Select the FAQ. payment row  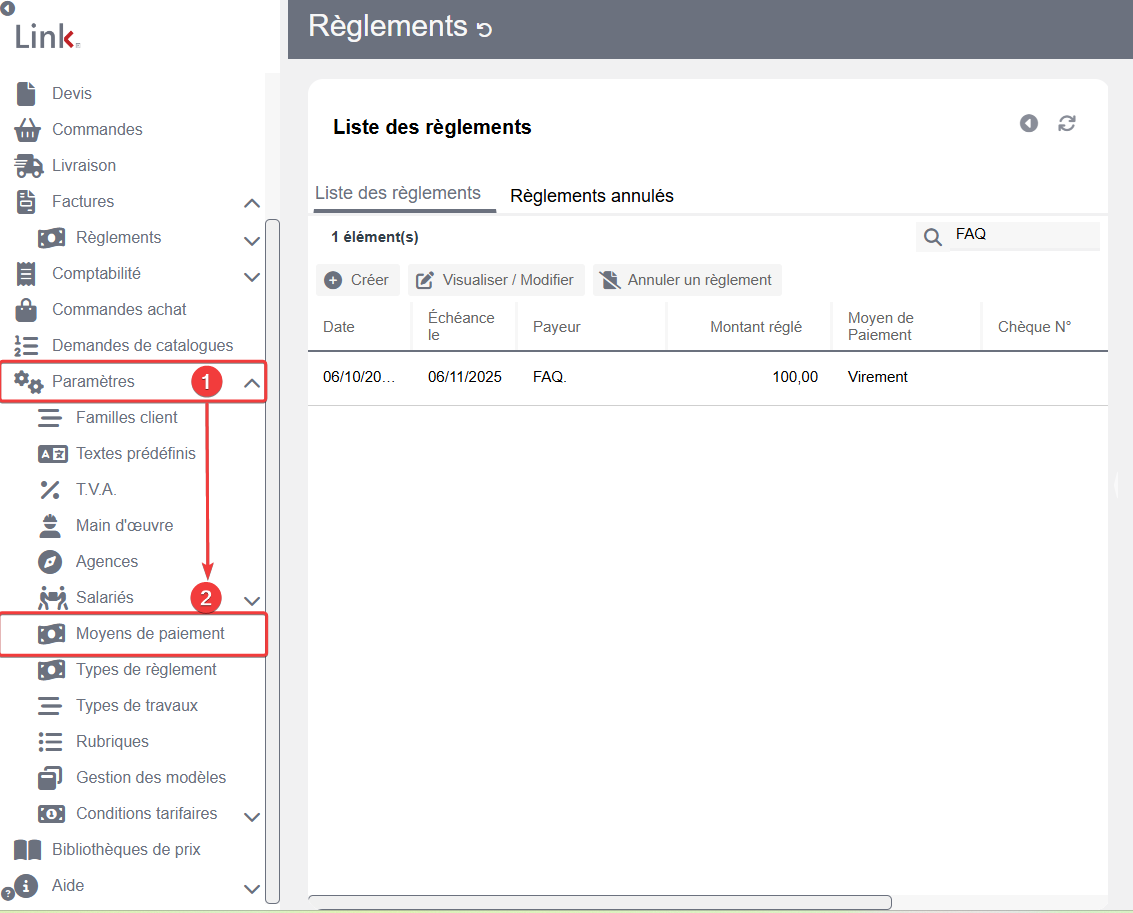(707, 377)
